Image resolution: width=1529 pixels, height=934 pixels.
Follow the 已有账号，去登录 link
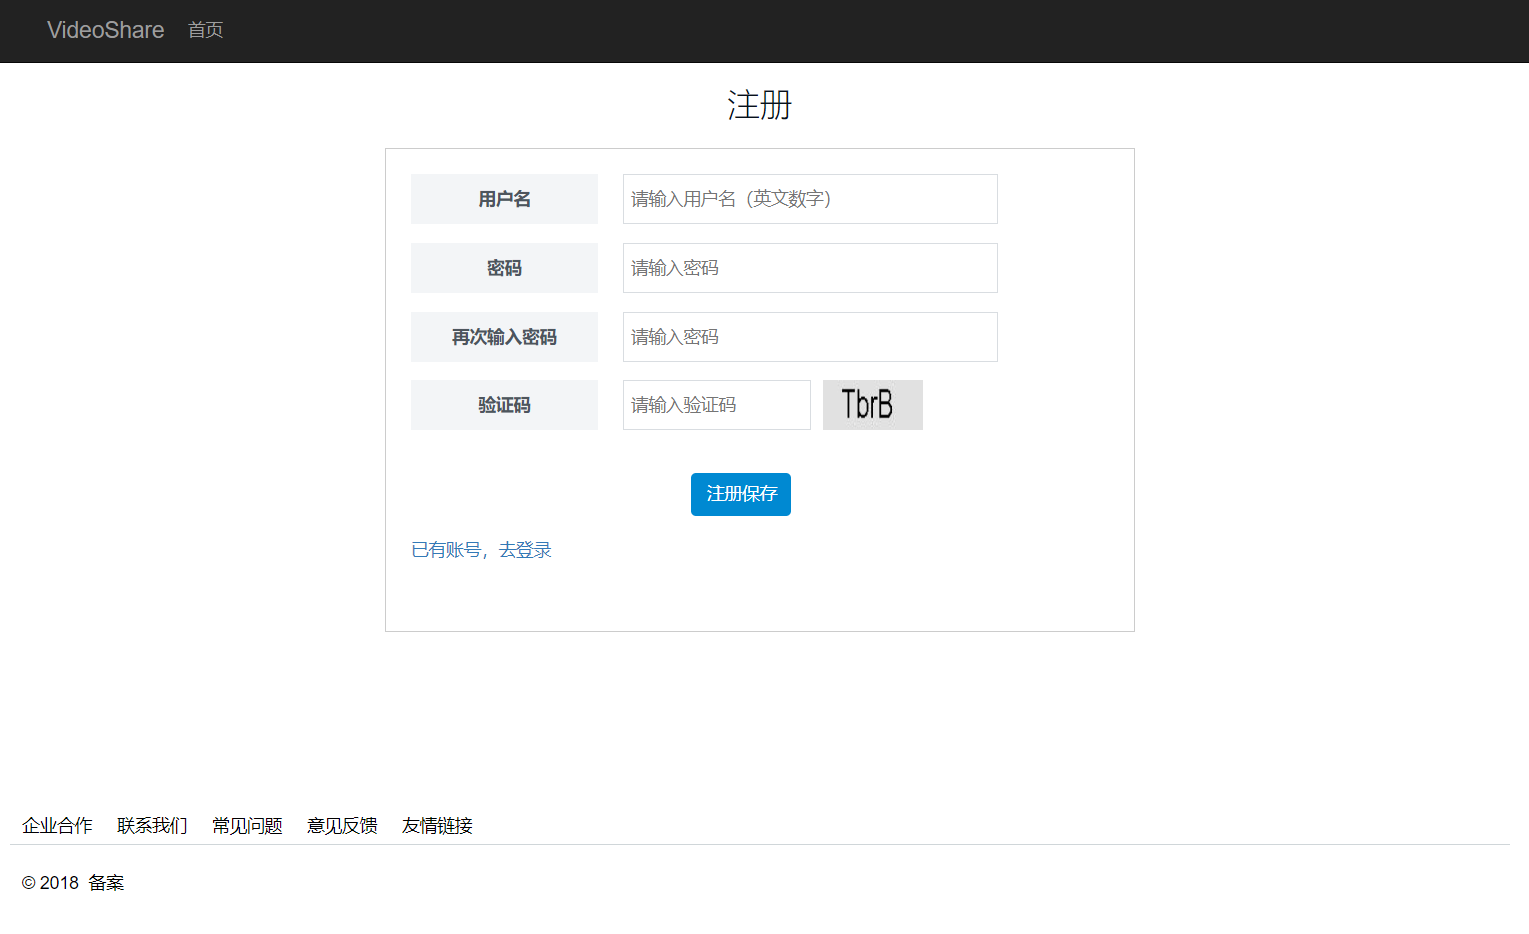pos(481,550)
